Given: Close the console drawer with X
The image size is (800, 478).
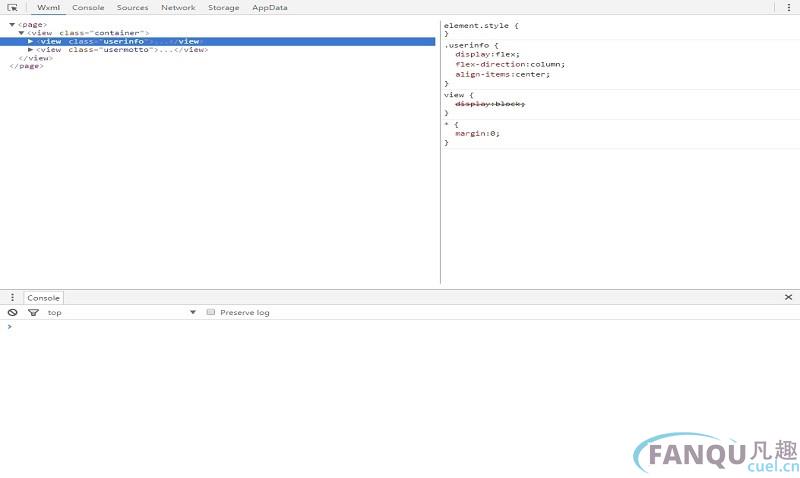Looking at the screenshot, I should pos(788,297).
